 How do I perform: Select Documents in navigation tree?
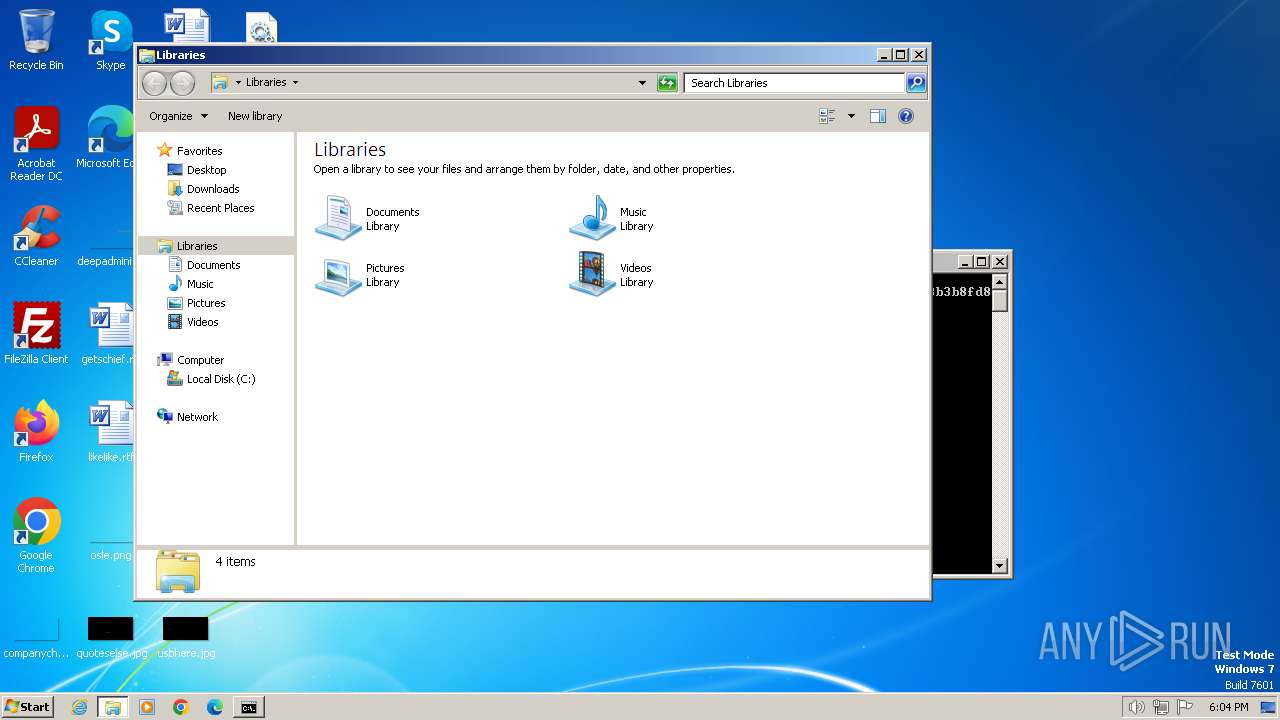pyautogui.click(x=213, y=265)
